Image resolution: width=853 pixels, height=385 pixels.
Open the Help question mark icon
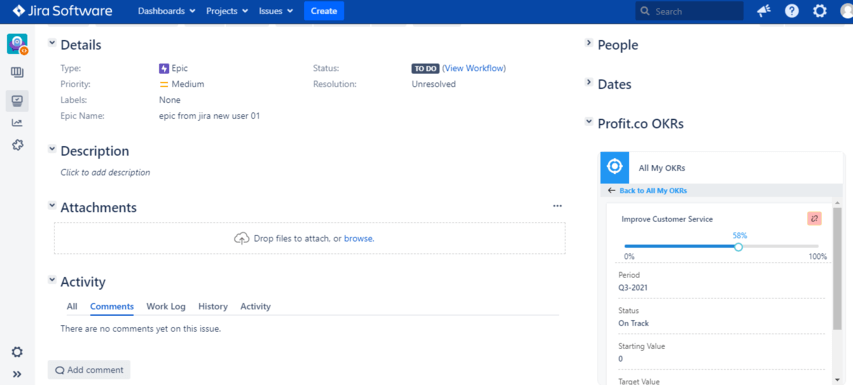click(792, 11)
